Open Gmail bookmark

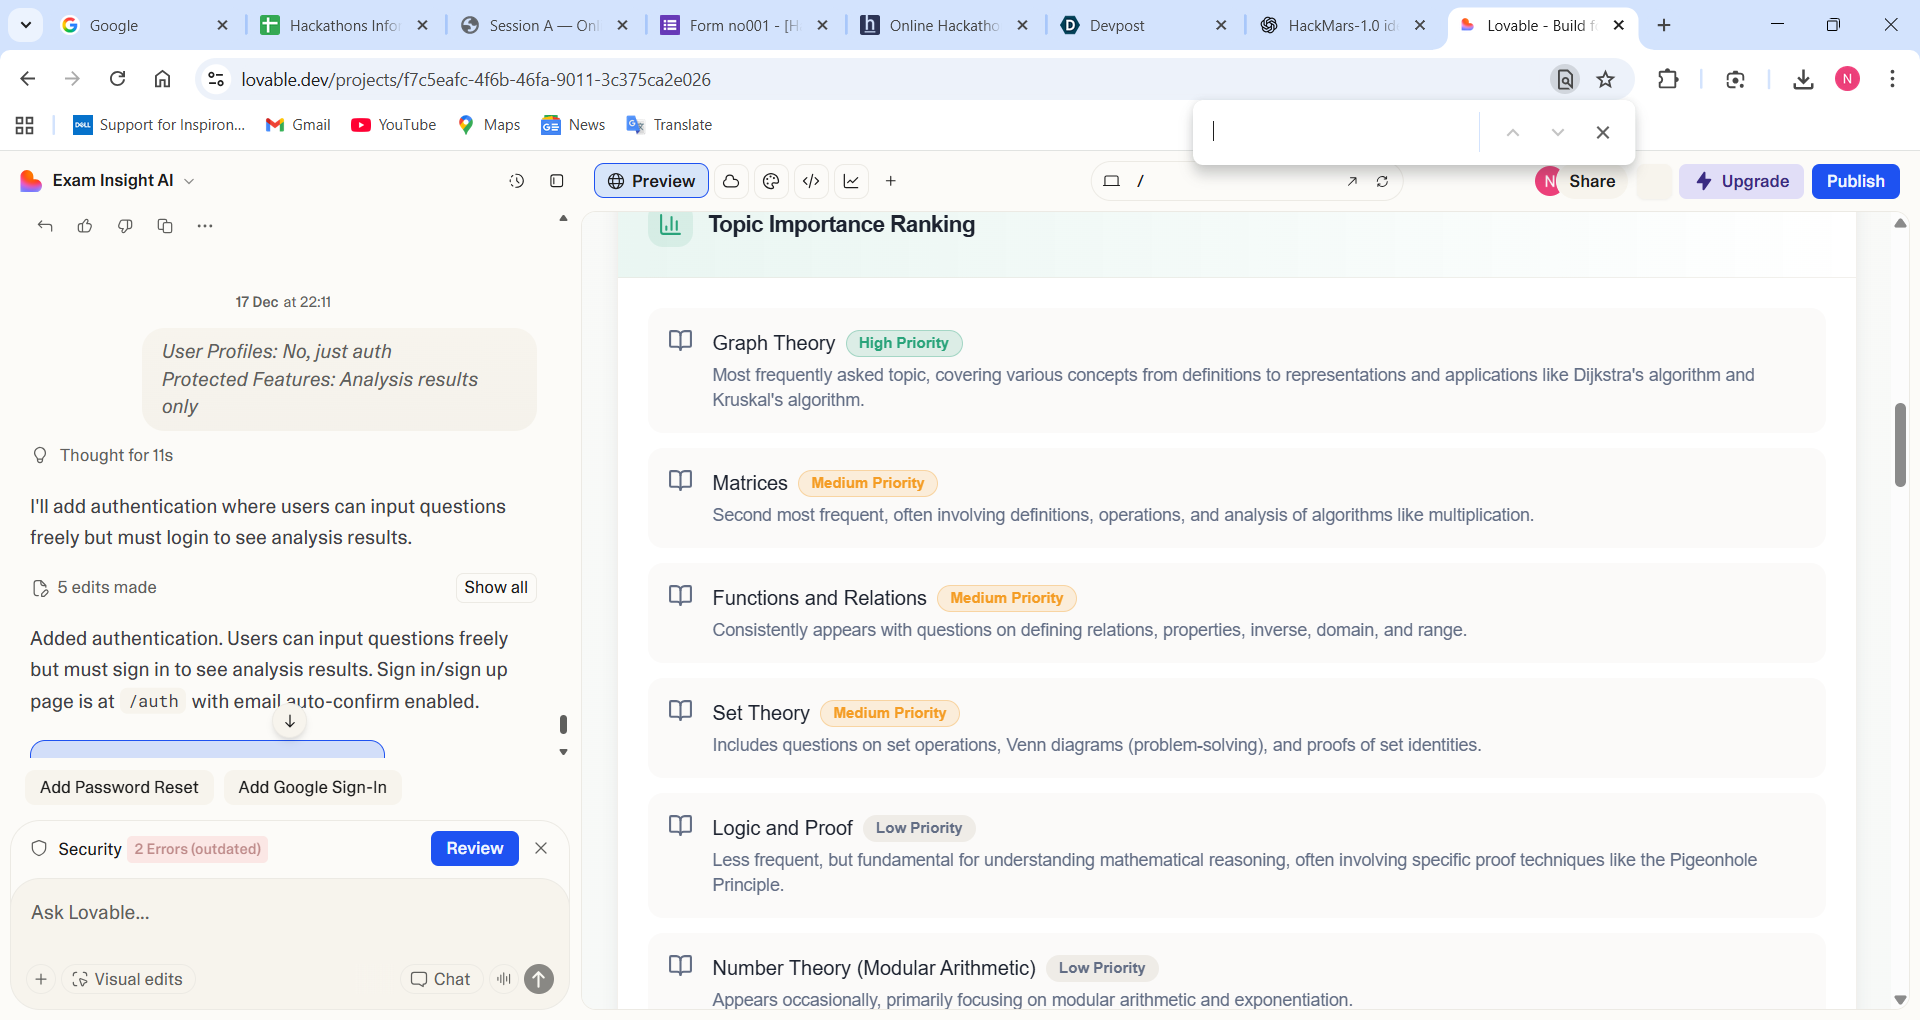pos(298,125)
